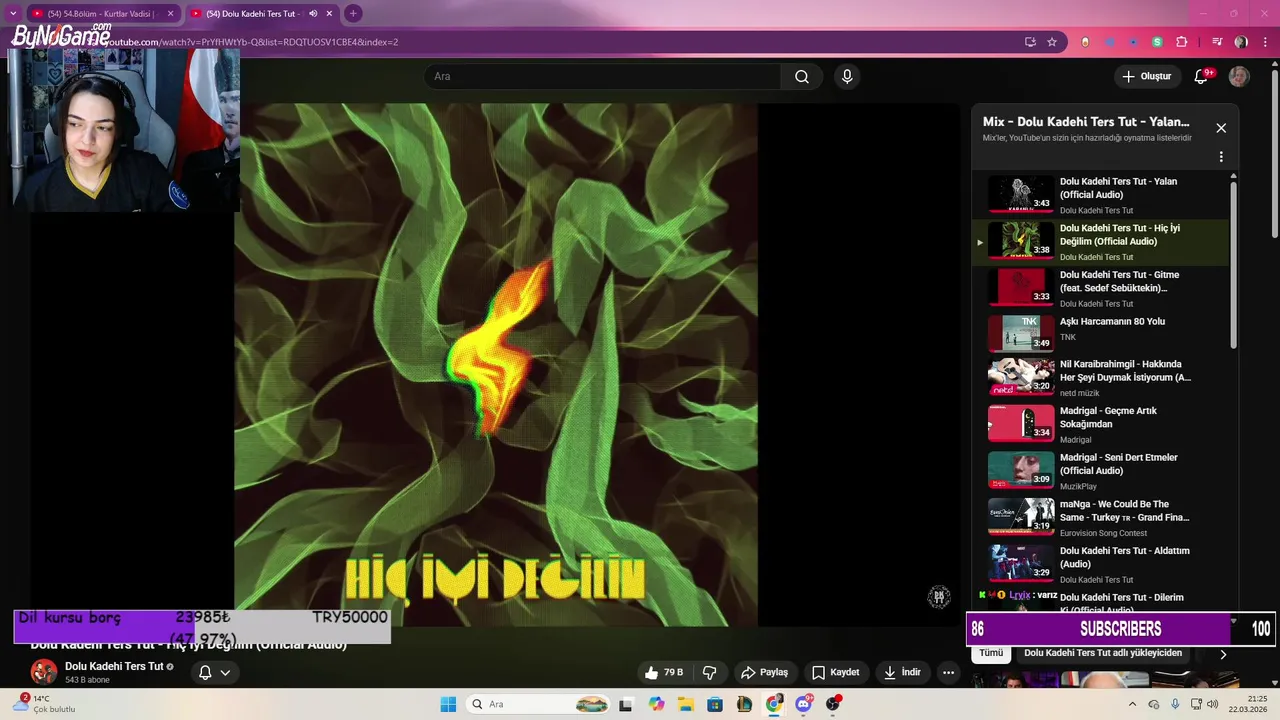Open the tab search dropdown arrow
Screen dimensions: 1280x720
click(12, 14)
